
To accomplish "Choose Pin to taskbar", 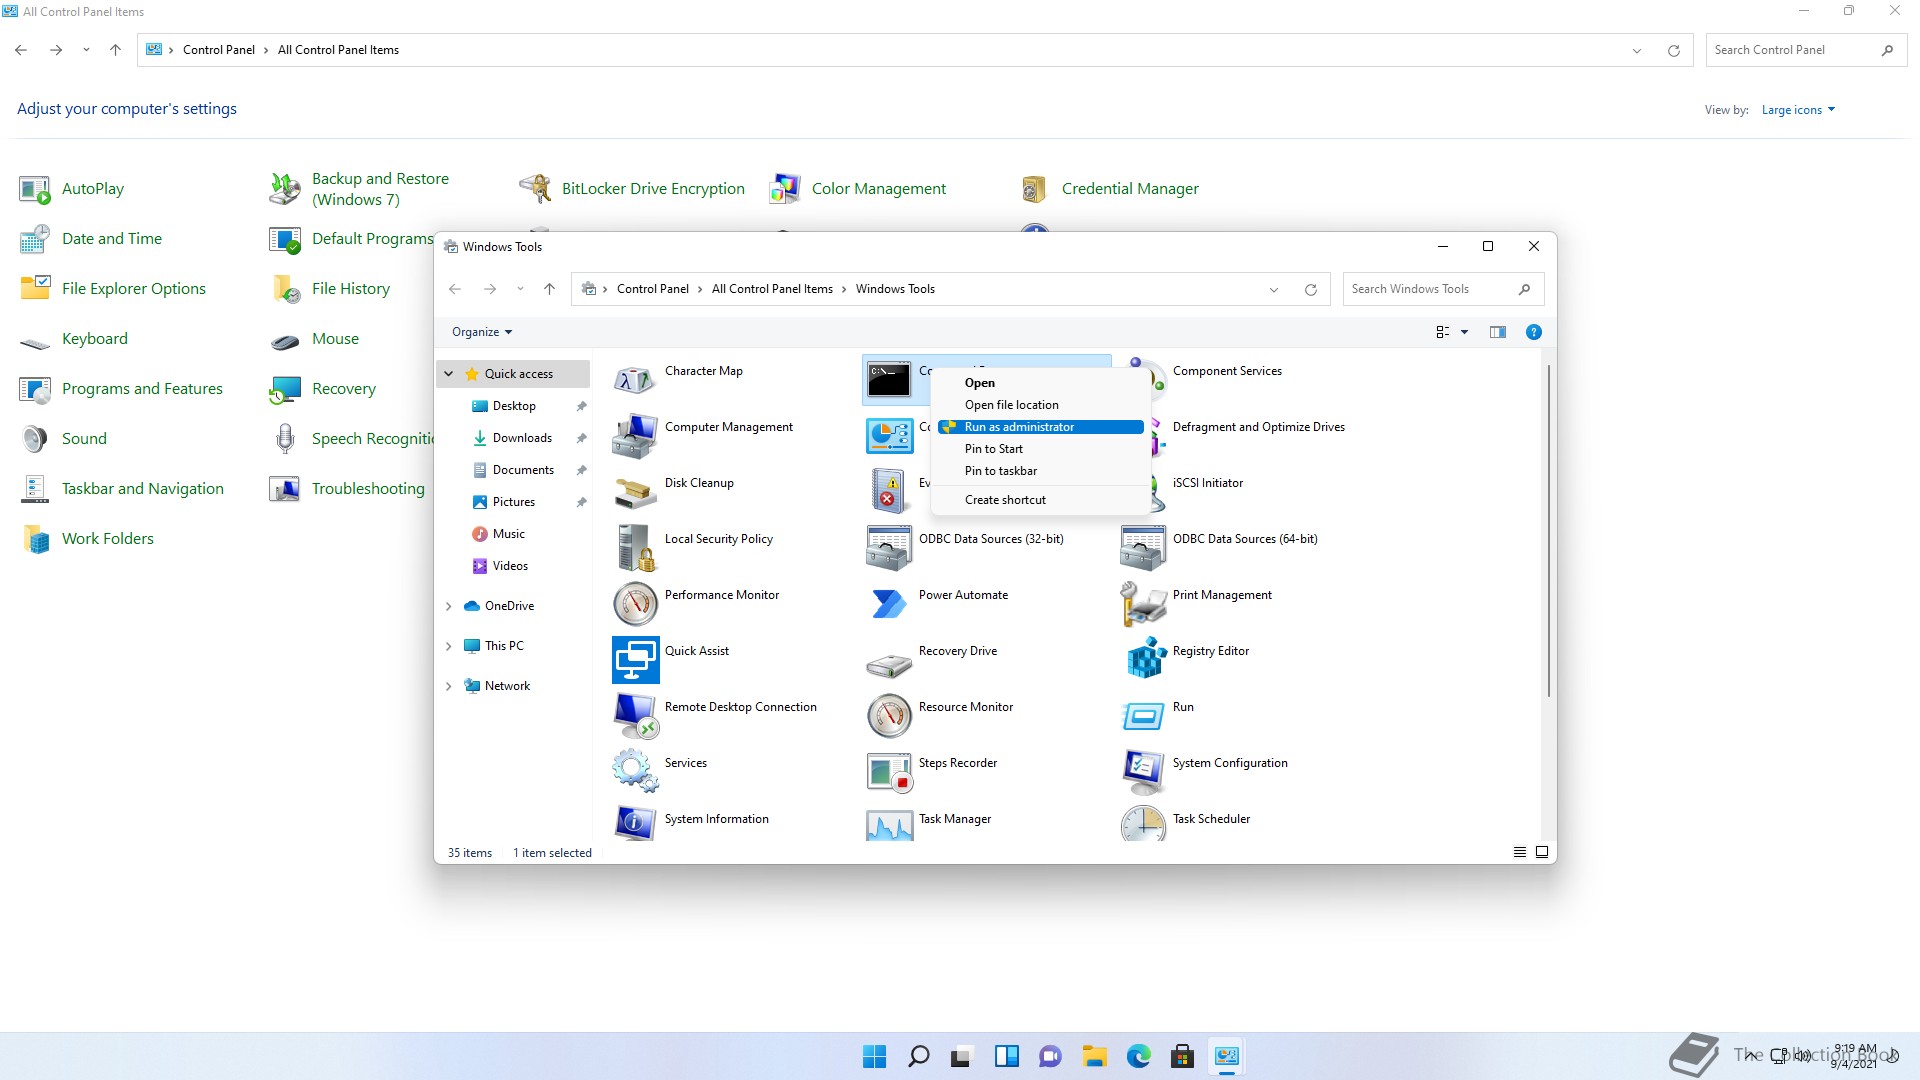I will point(1040,471).
